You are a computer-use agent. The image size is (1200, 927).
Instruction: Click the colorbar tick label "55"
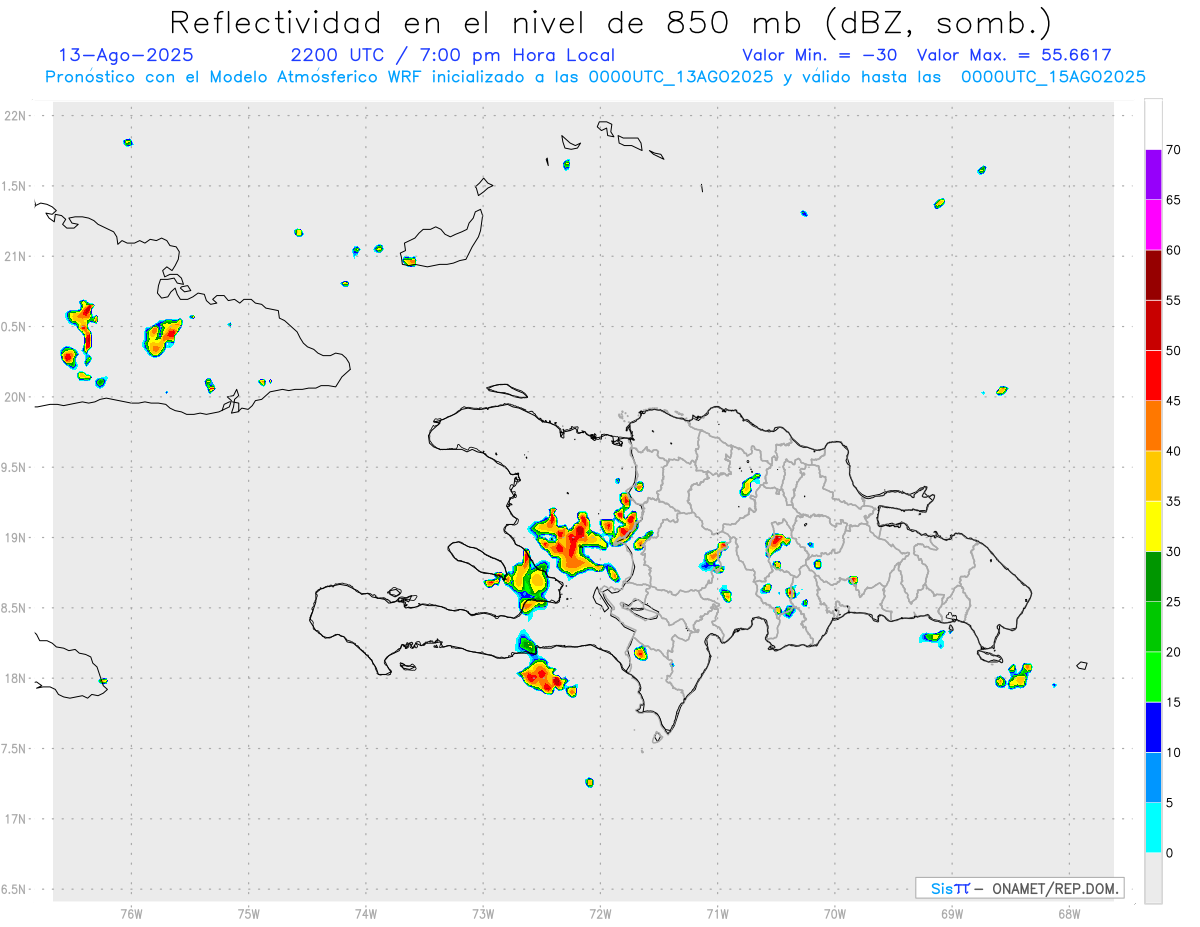point(1173,301)
